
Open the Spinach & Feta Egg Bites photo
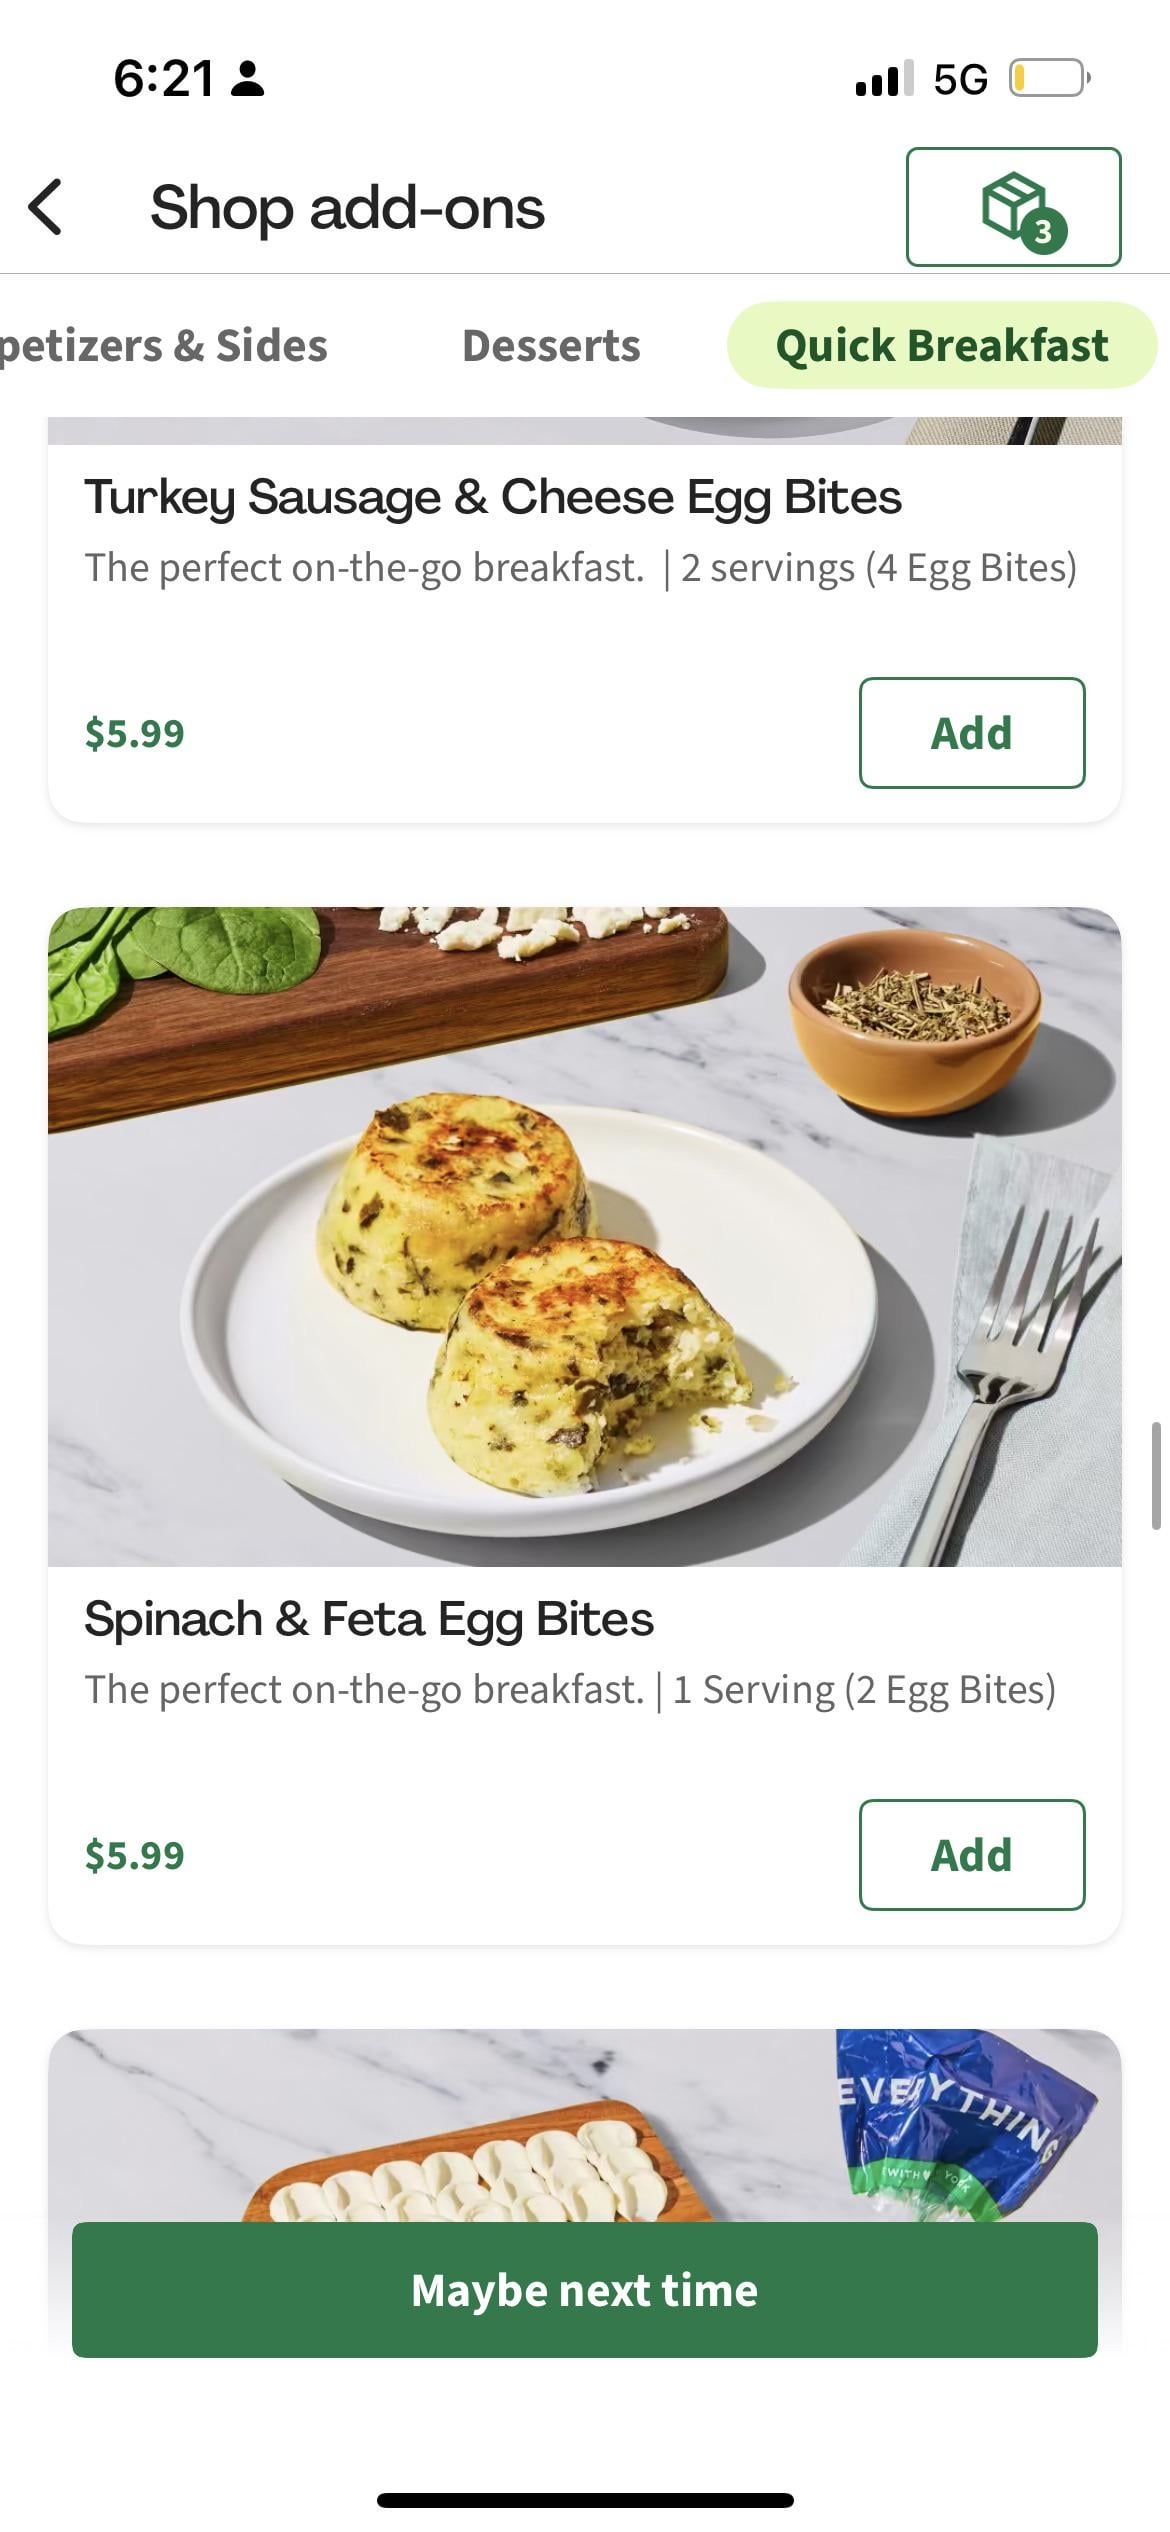pyautogui.click(x=584, y=1236)
